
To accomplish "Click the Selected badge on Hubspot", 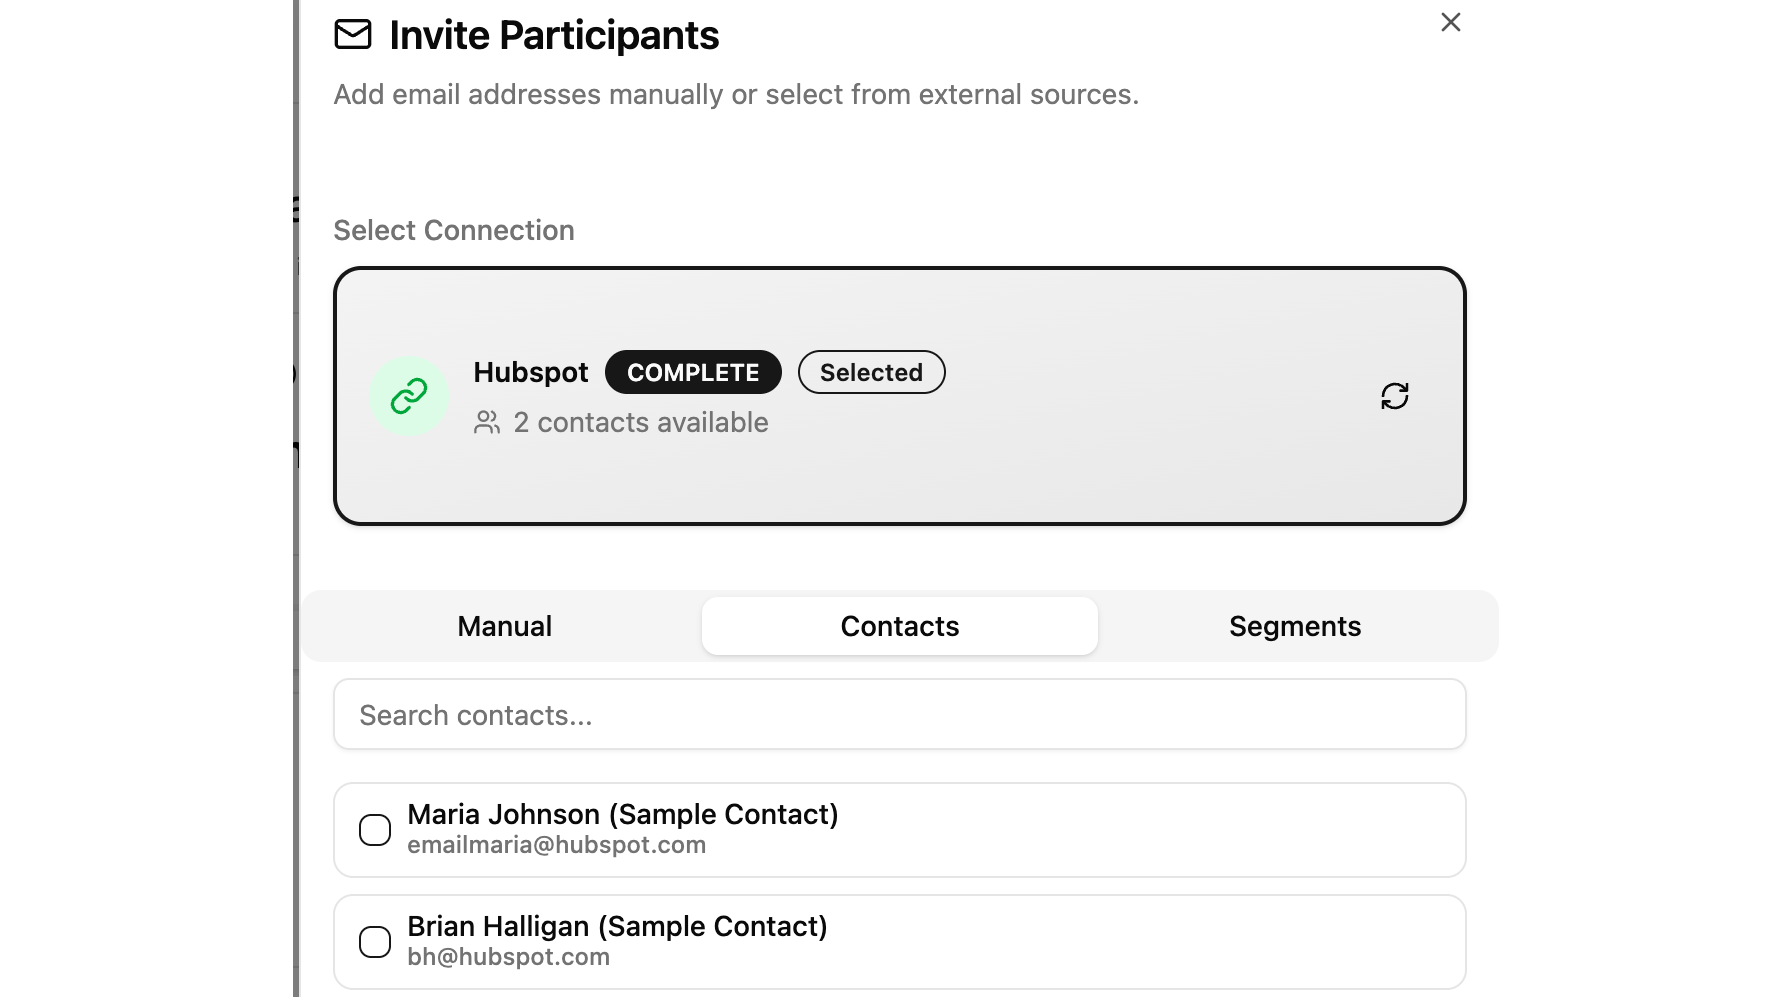I will (x=871, y=372).
